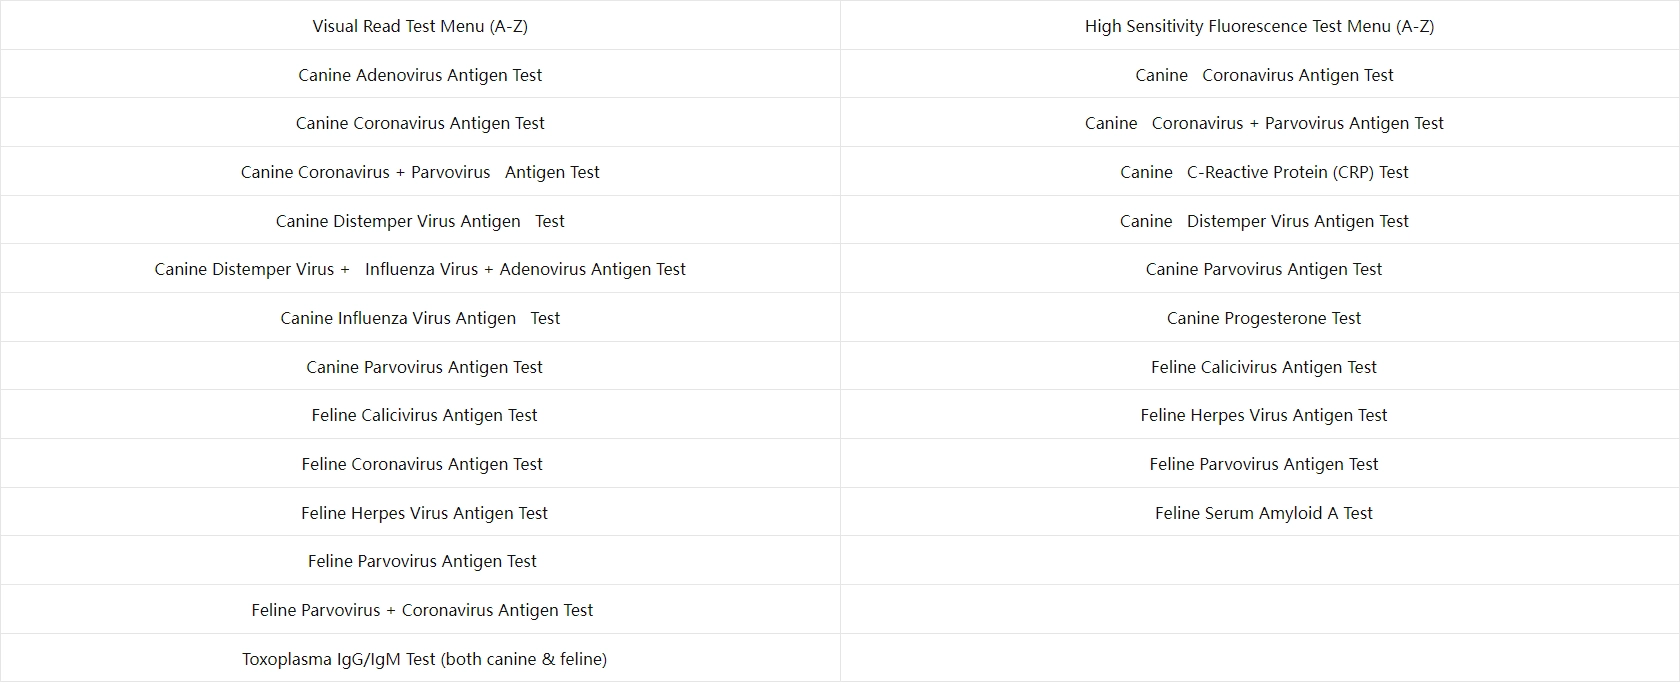The width and height of the screenshot is (1680, 687).
Task: Open Canine Progesterone Test entry
Action: pyautogui.click(x=1264, y=318)
